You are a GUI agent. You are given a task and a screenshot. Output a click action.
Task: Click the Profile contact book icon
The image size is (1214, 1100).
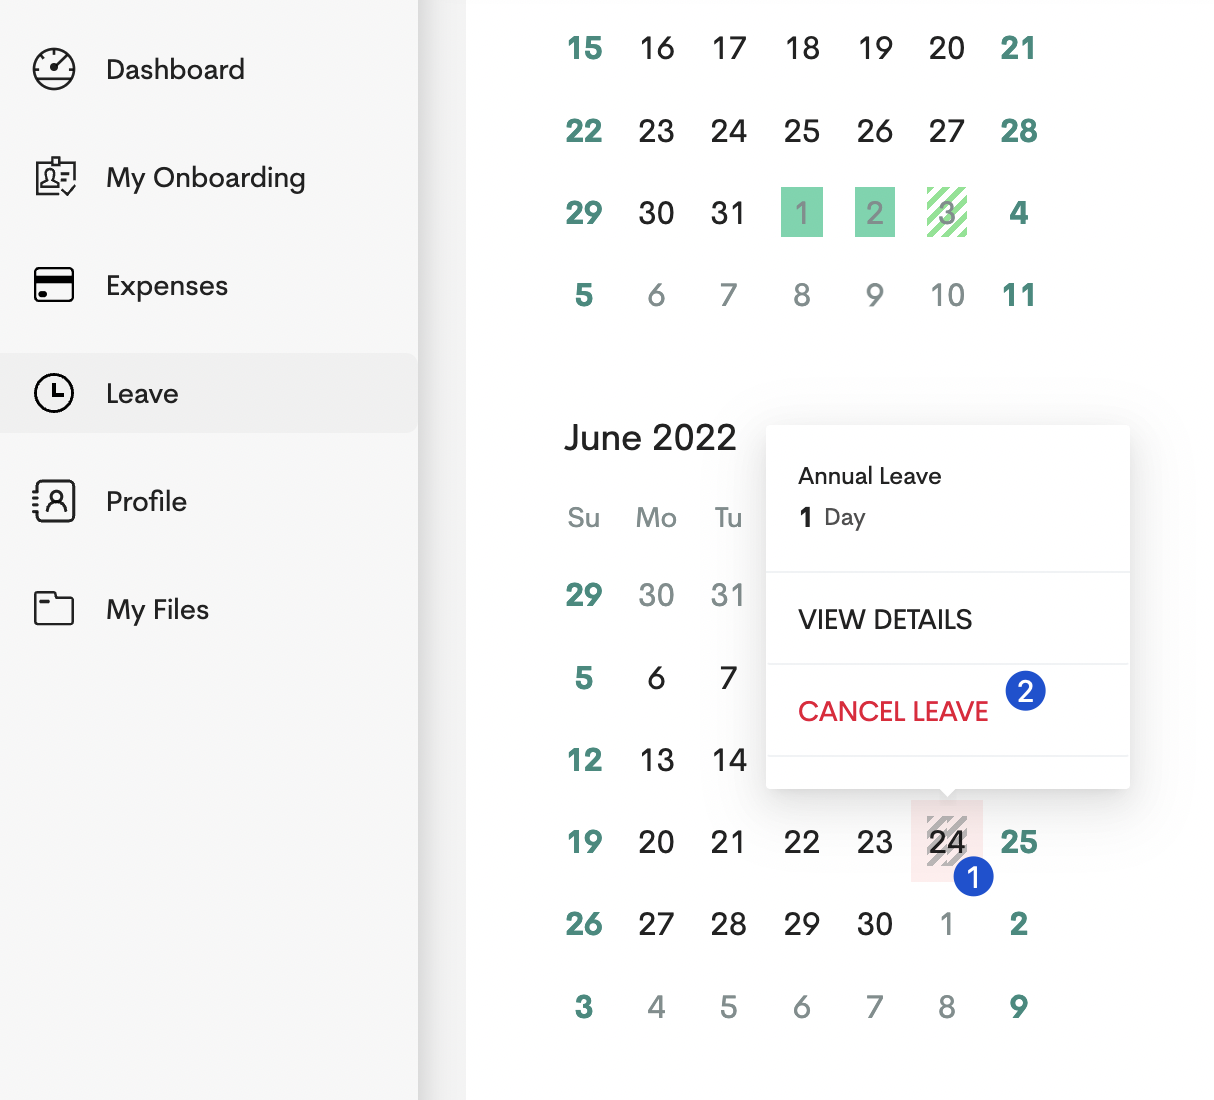[54, 501]
